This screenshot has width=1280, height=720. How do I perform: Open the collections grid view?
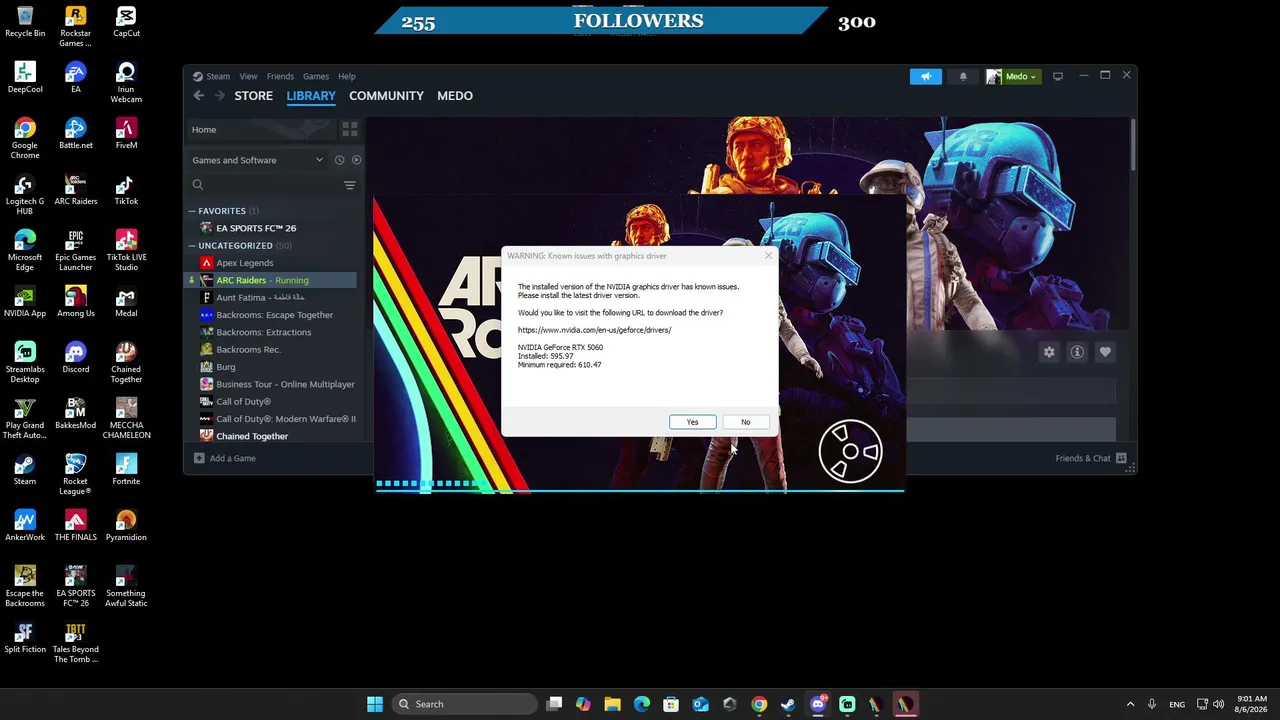(350, 129)
